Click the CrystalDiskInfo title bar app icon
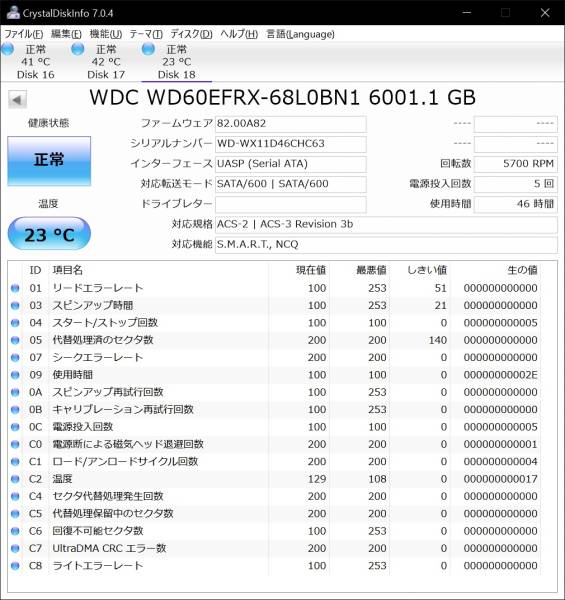 point(13,13)
